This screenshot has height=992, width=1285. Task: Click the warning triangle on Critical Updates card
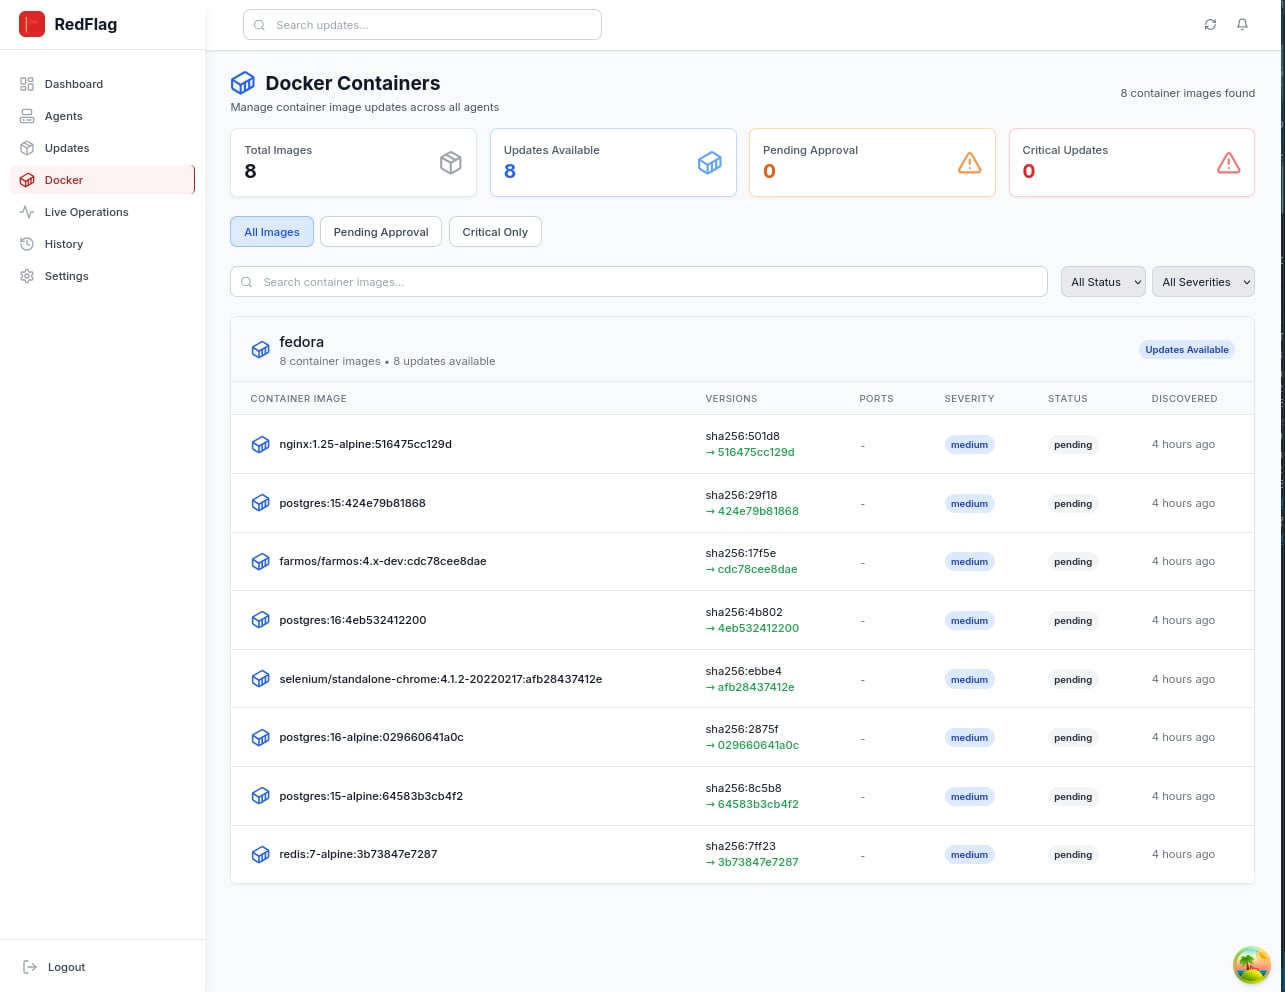pyautogui.click(x=1228, y=163)
